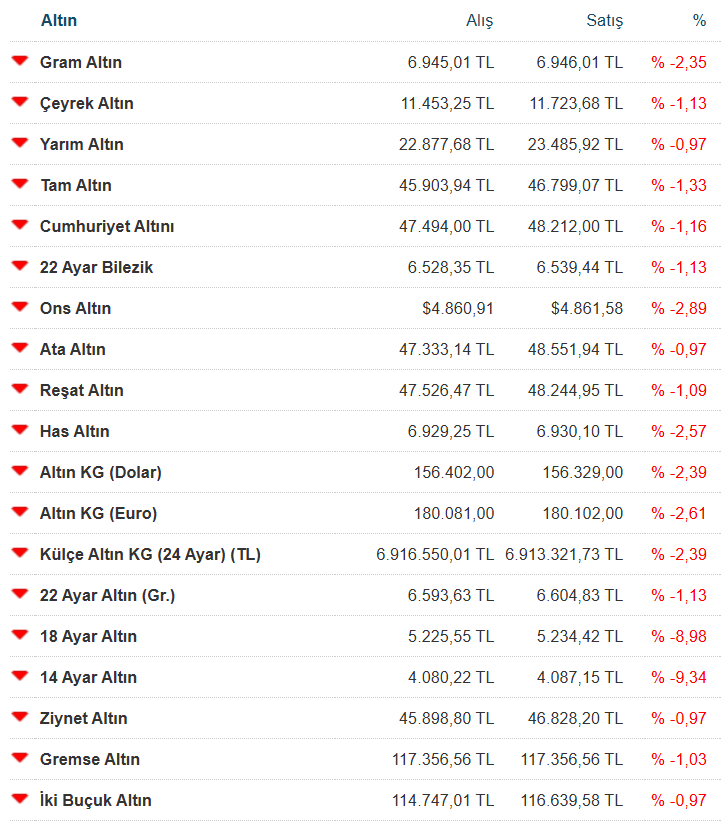Image resolution: width=721 pixels, height=821 pixels.
Task: Click the Alış column header
Action: pos(480,21)
